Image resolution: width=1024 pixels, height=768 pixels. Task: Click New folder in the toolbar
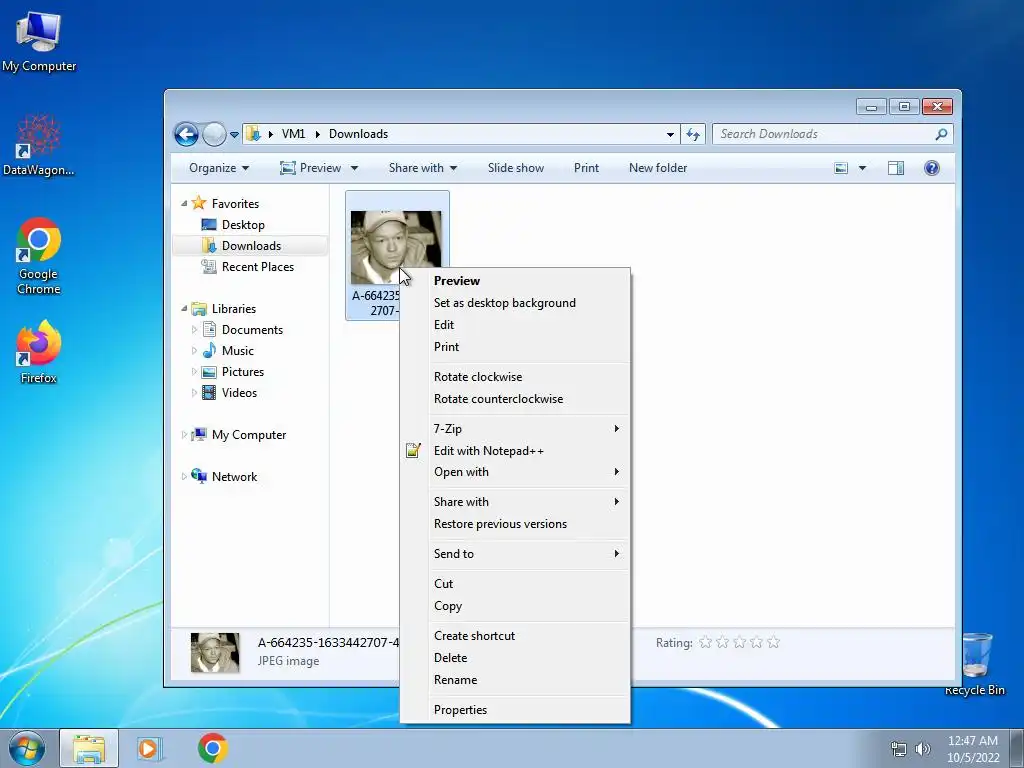click(x=658, y=168)
